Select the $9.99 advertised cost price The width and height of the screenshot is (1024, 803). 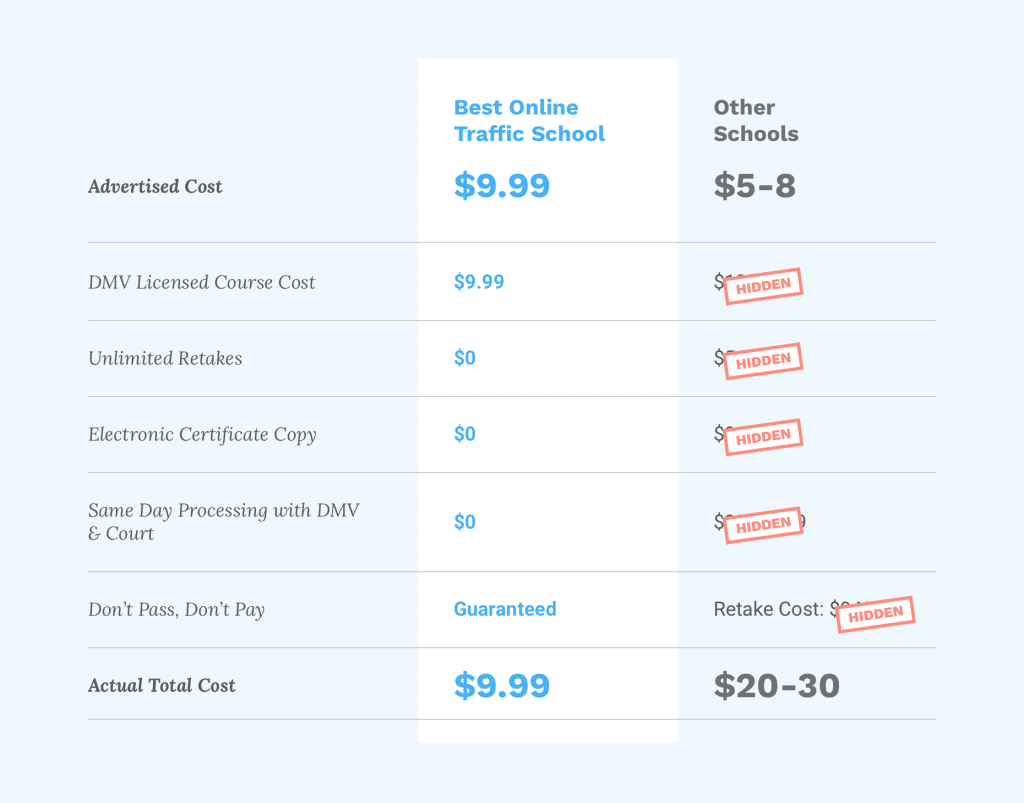pos(502,185)
